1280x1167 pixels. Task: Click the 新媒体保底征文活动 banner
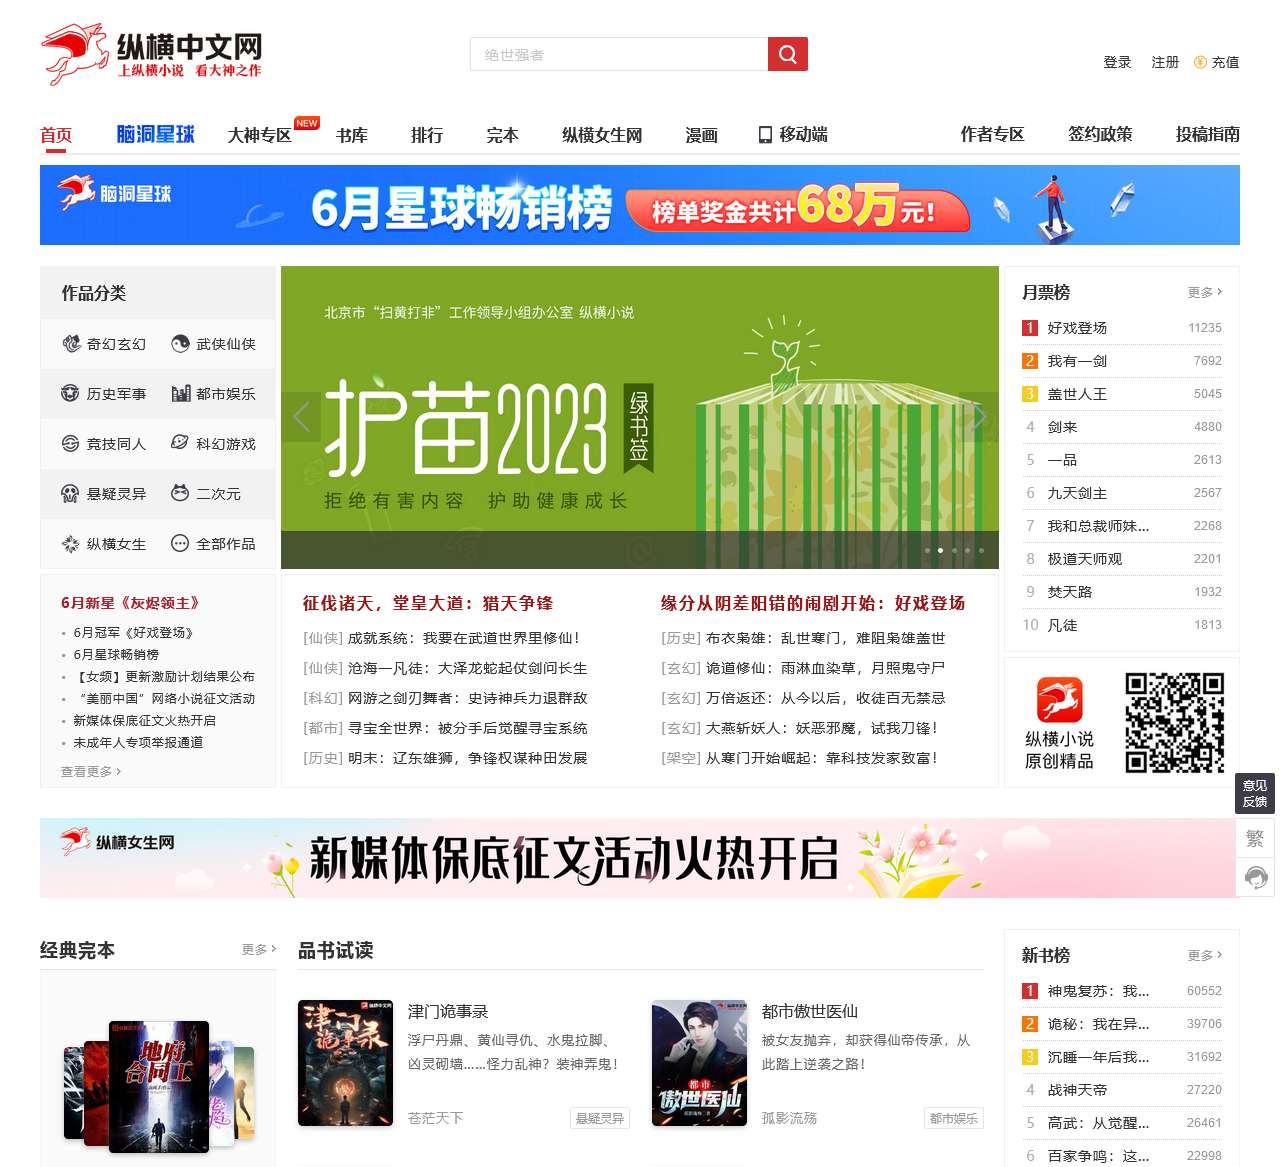click(x=640, y=858)
